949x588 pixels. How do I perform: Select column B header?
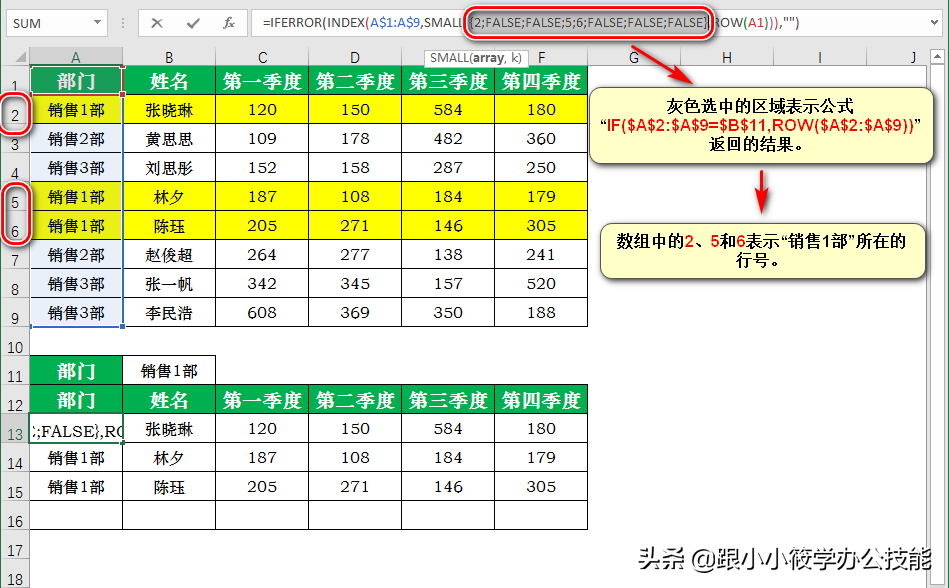169,57
